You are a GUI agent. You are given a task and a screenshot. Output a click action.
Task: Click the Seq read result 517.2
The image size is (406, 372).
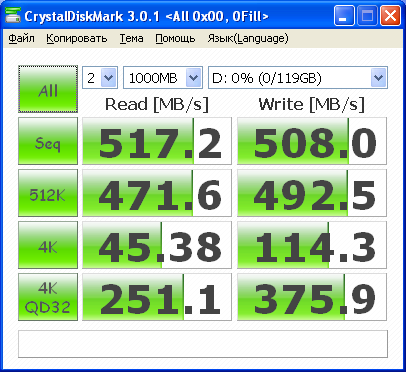tap(157, 141)
